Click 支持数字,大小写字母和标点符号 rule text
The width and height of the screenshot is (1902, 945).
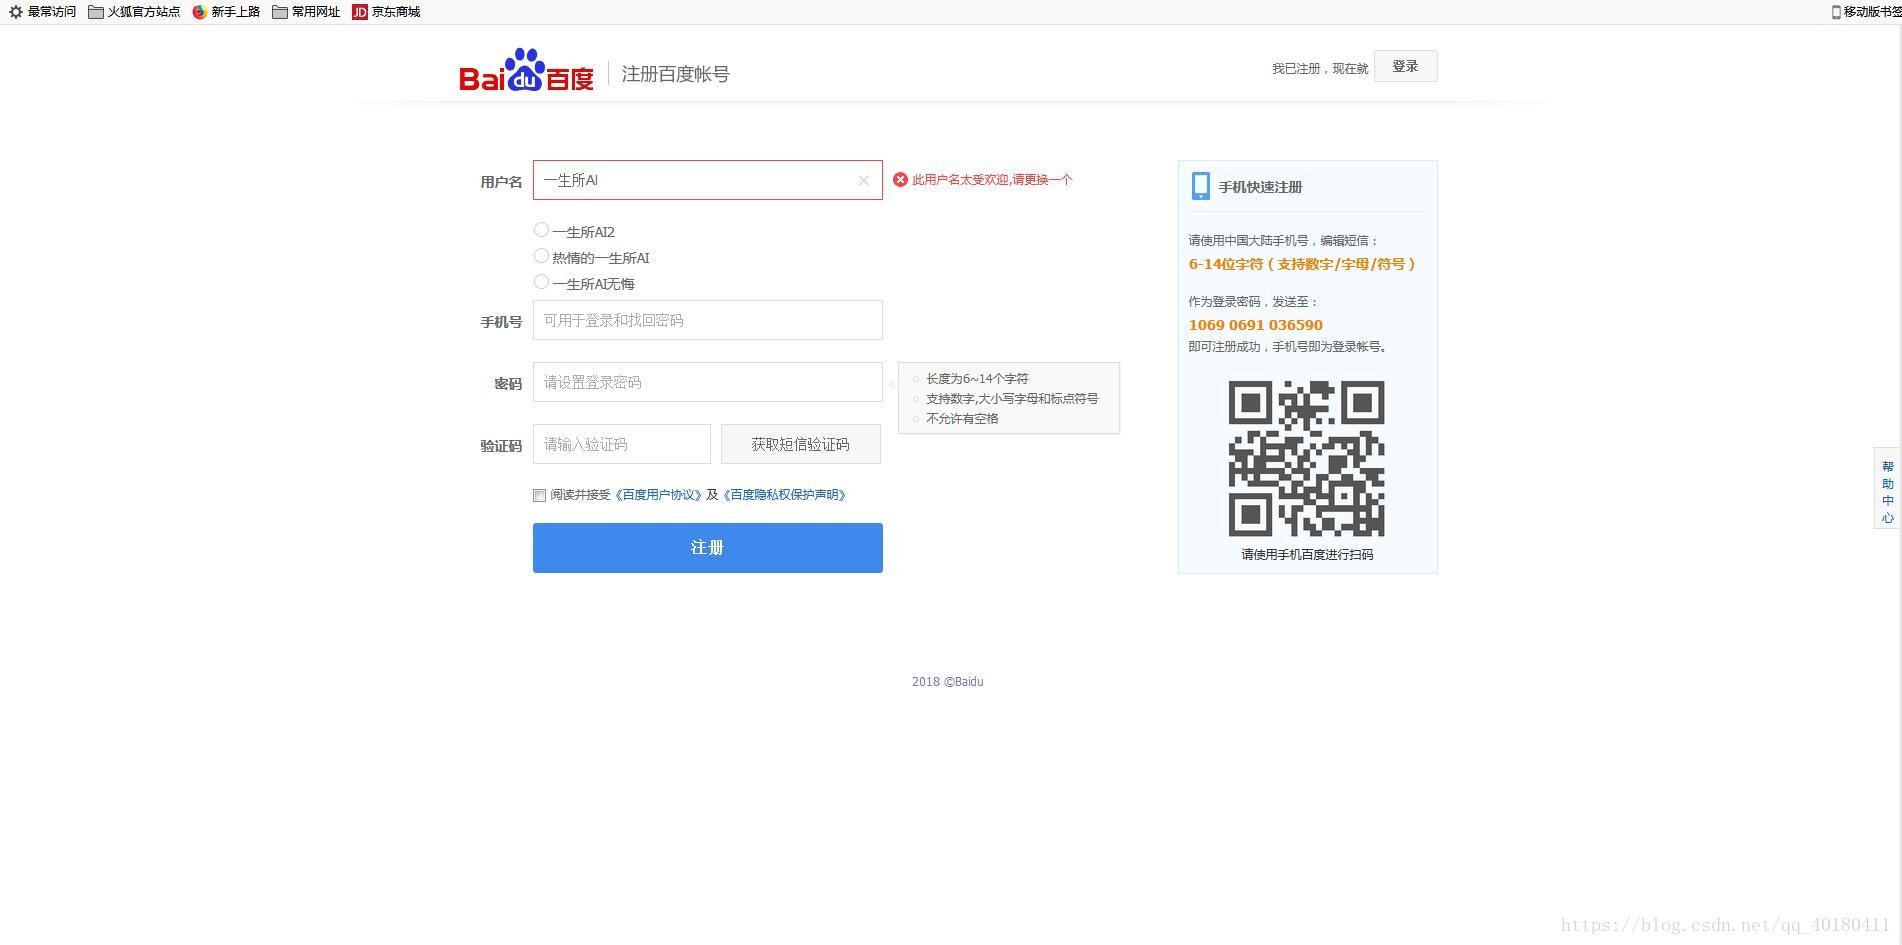click(1012, 399)
